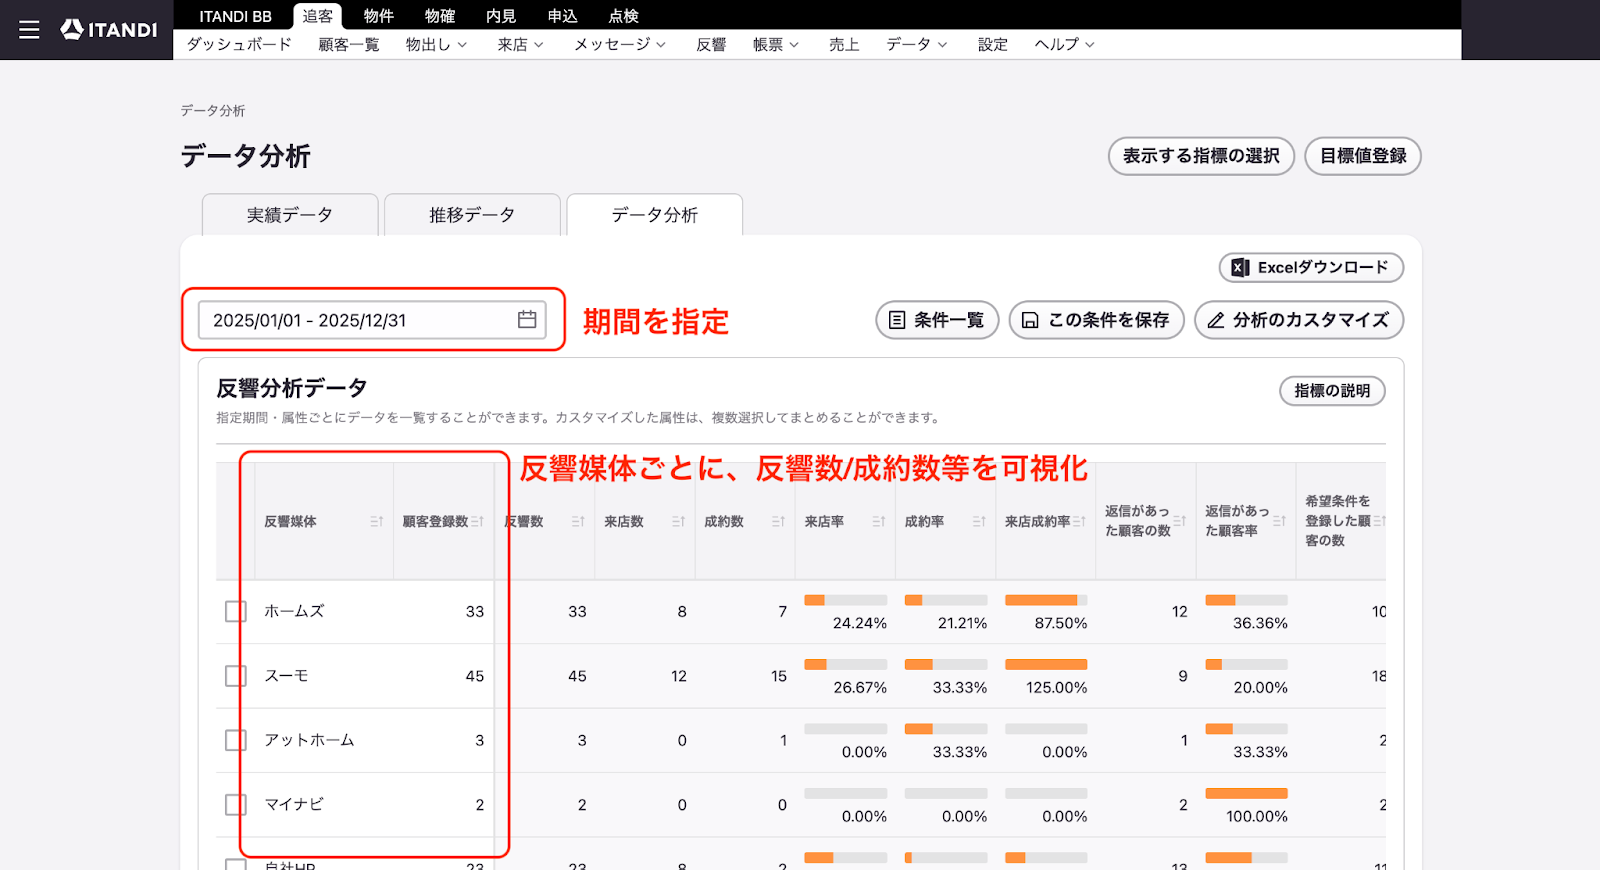The image size is (1600, 870).
Task: Click スーモ 成約数 value 15
Action: click(779, 676)
